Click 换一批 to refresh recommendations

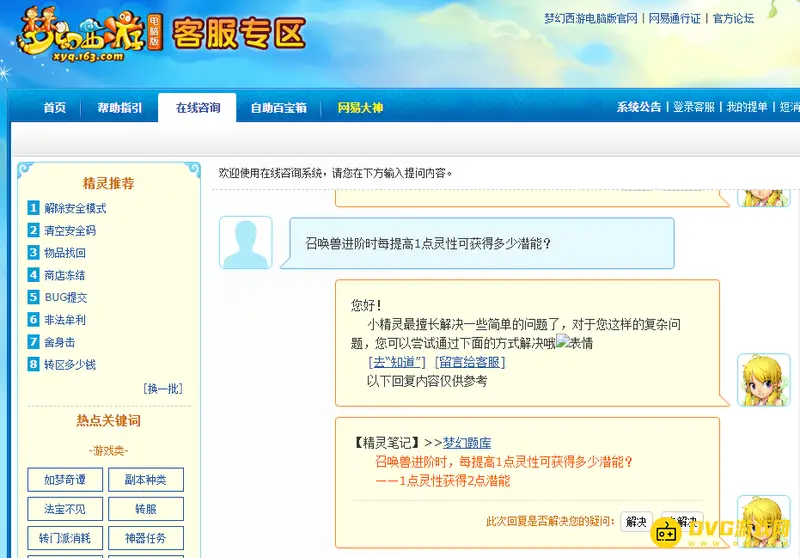click(x=163, y=389)
